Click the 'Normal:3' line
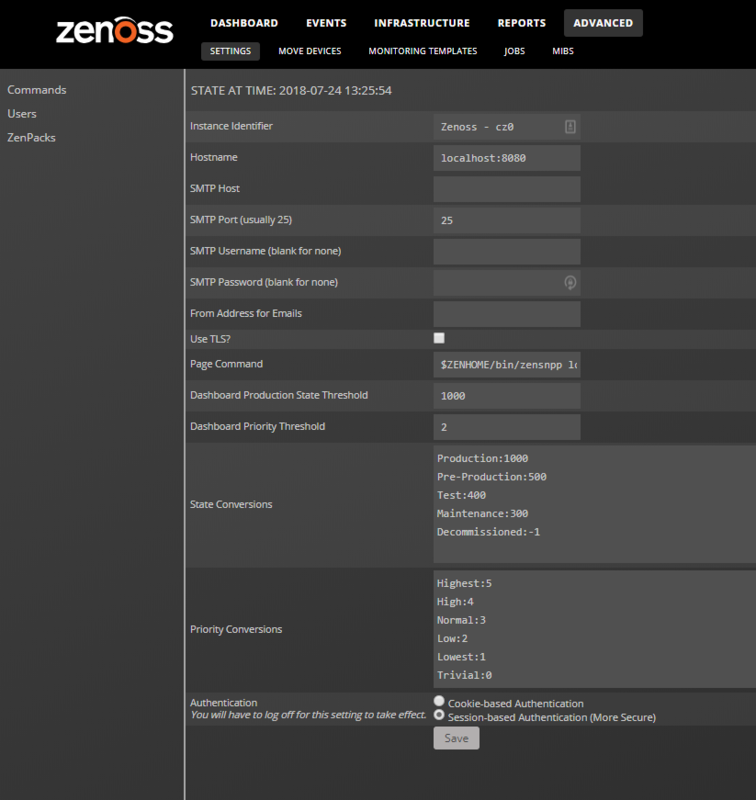 point(461,620)
